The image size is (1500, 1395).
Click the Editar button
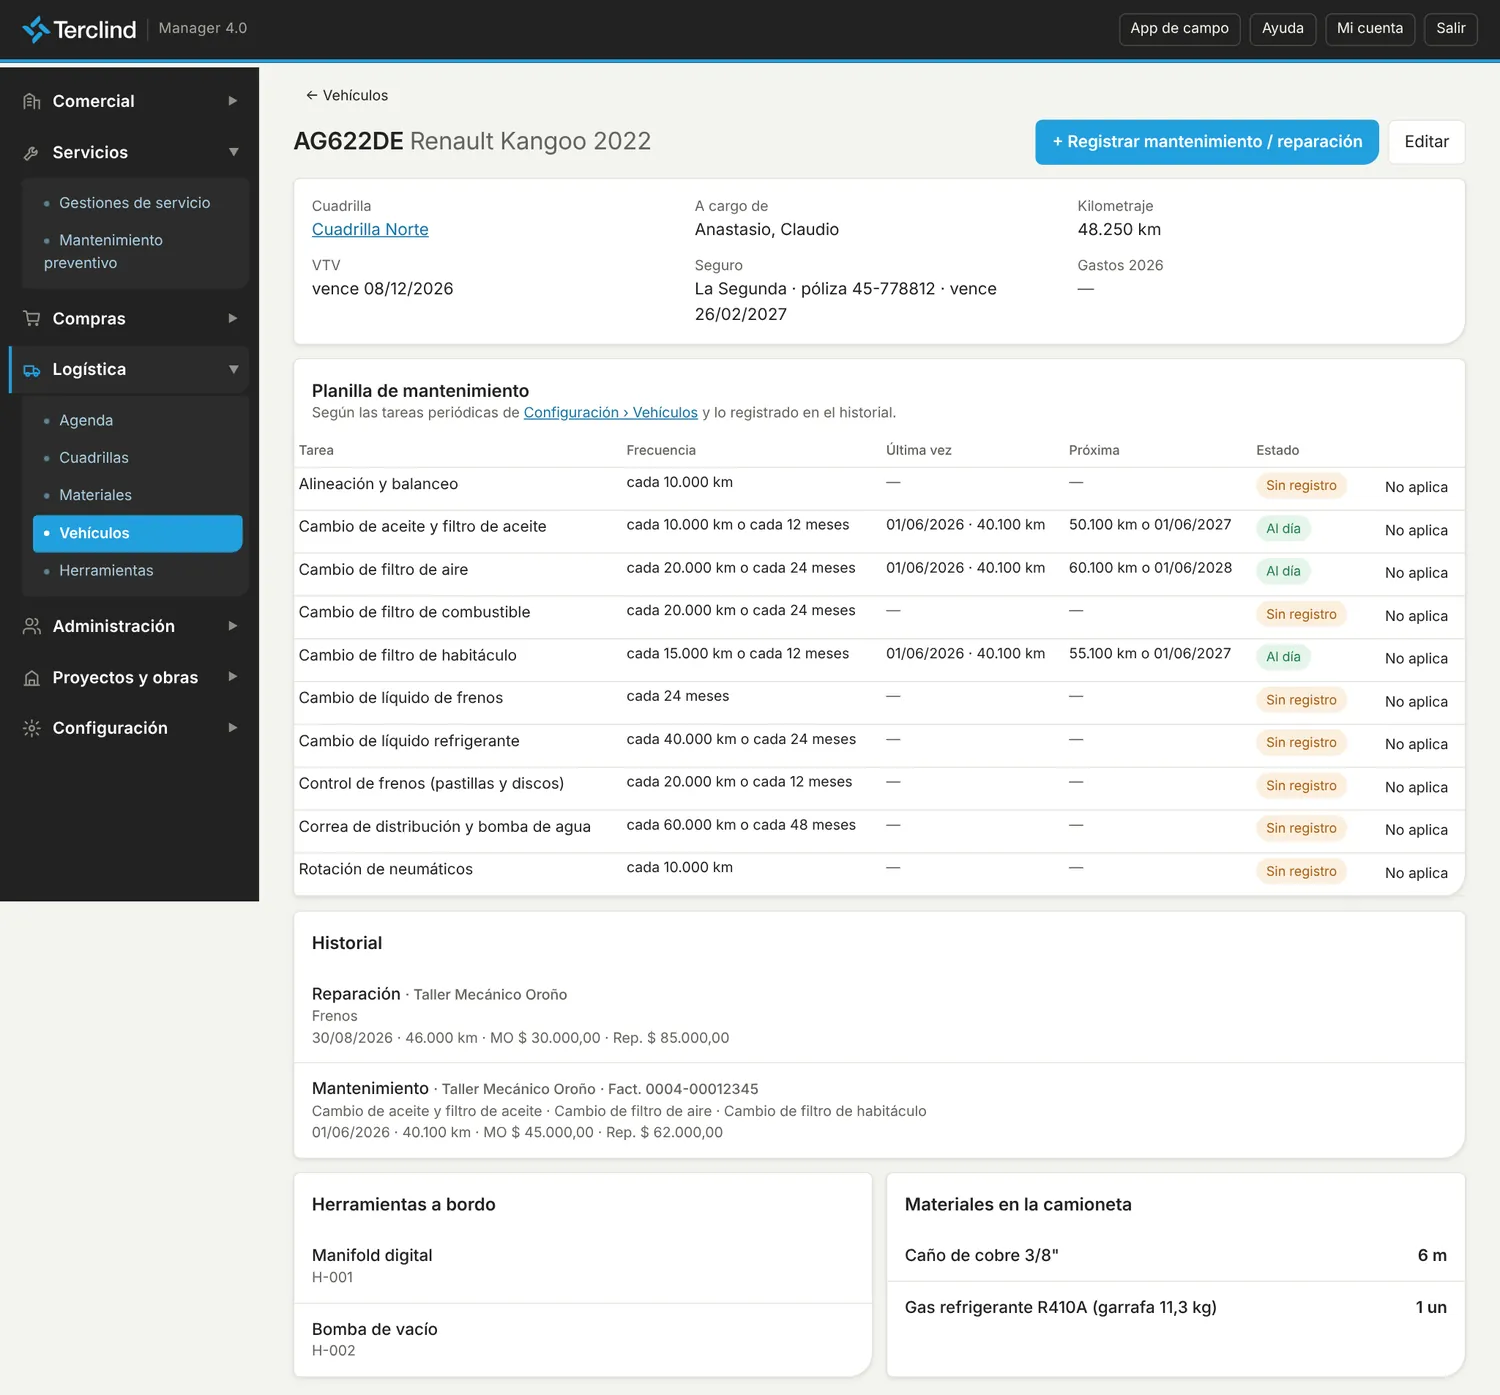point(1426,142)
